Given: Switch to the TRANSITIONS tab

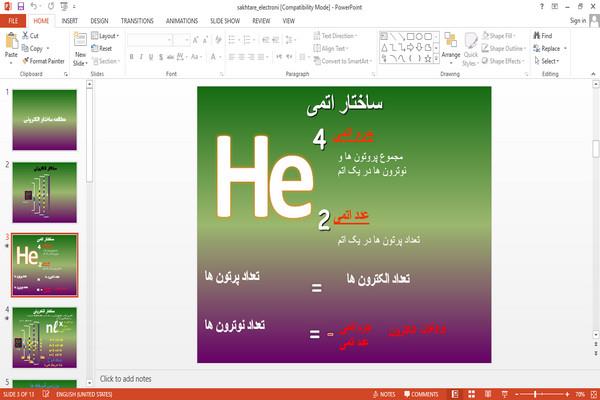Looking at the screenshot, I should coord(137,21).
